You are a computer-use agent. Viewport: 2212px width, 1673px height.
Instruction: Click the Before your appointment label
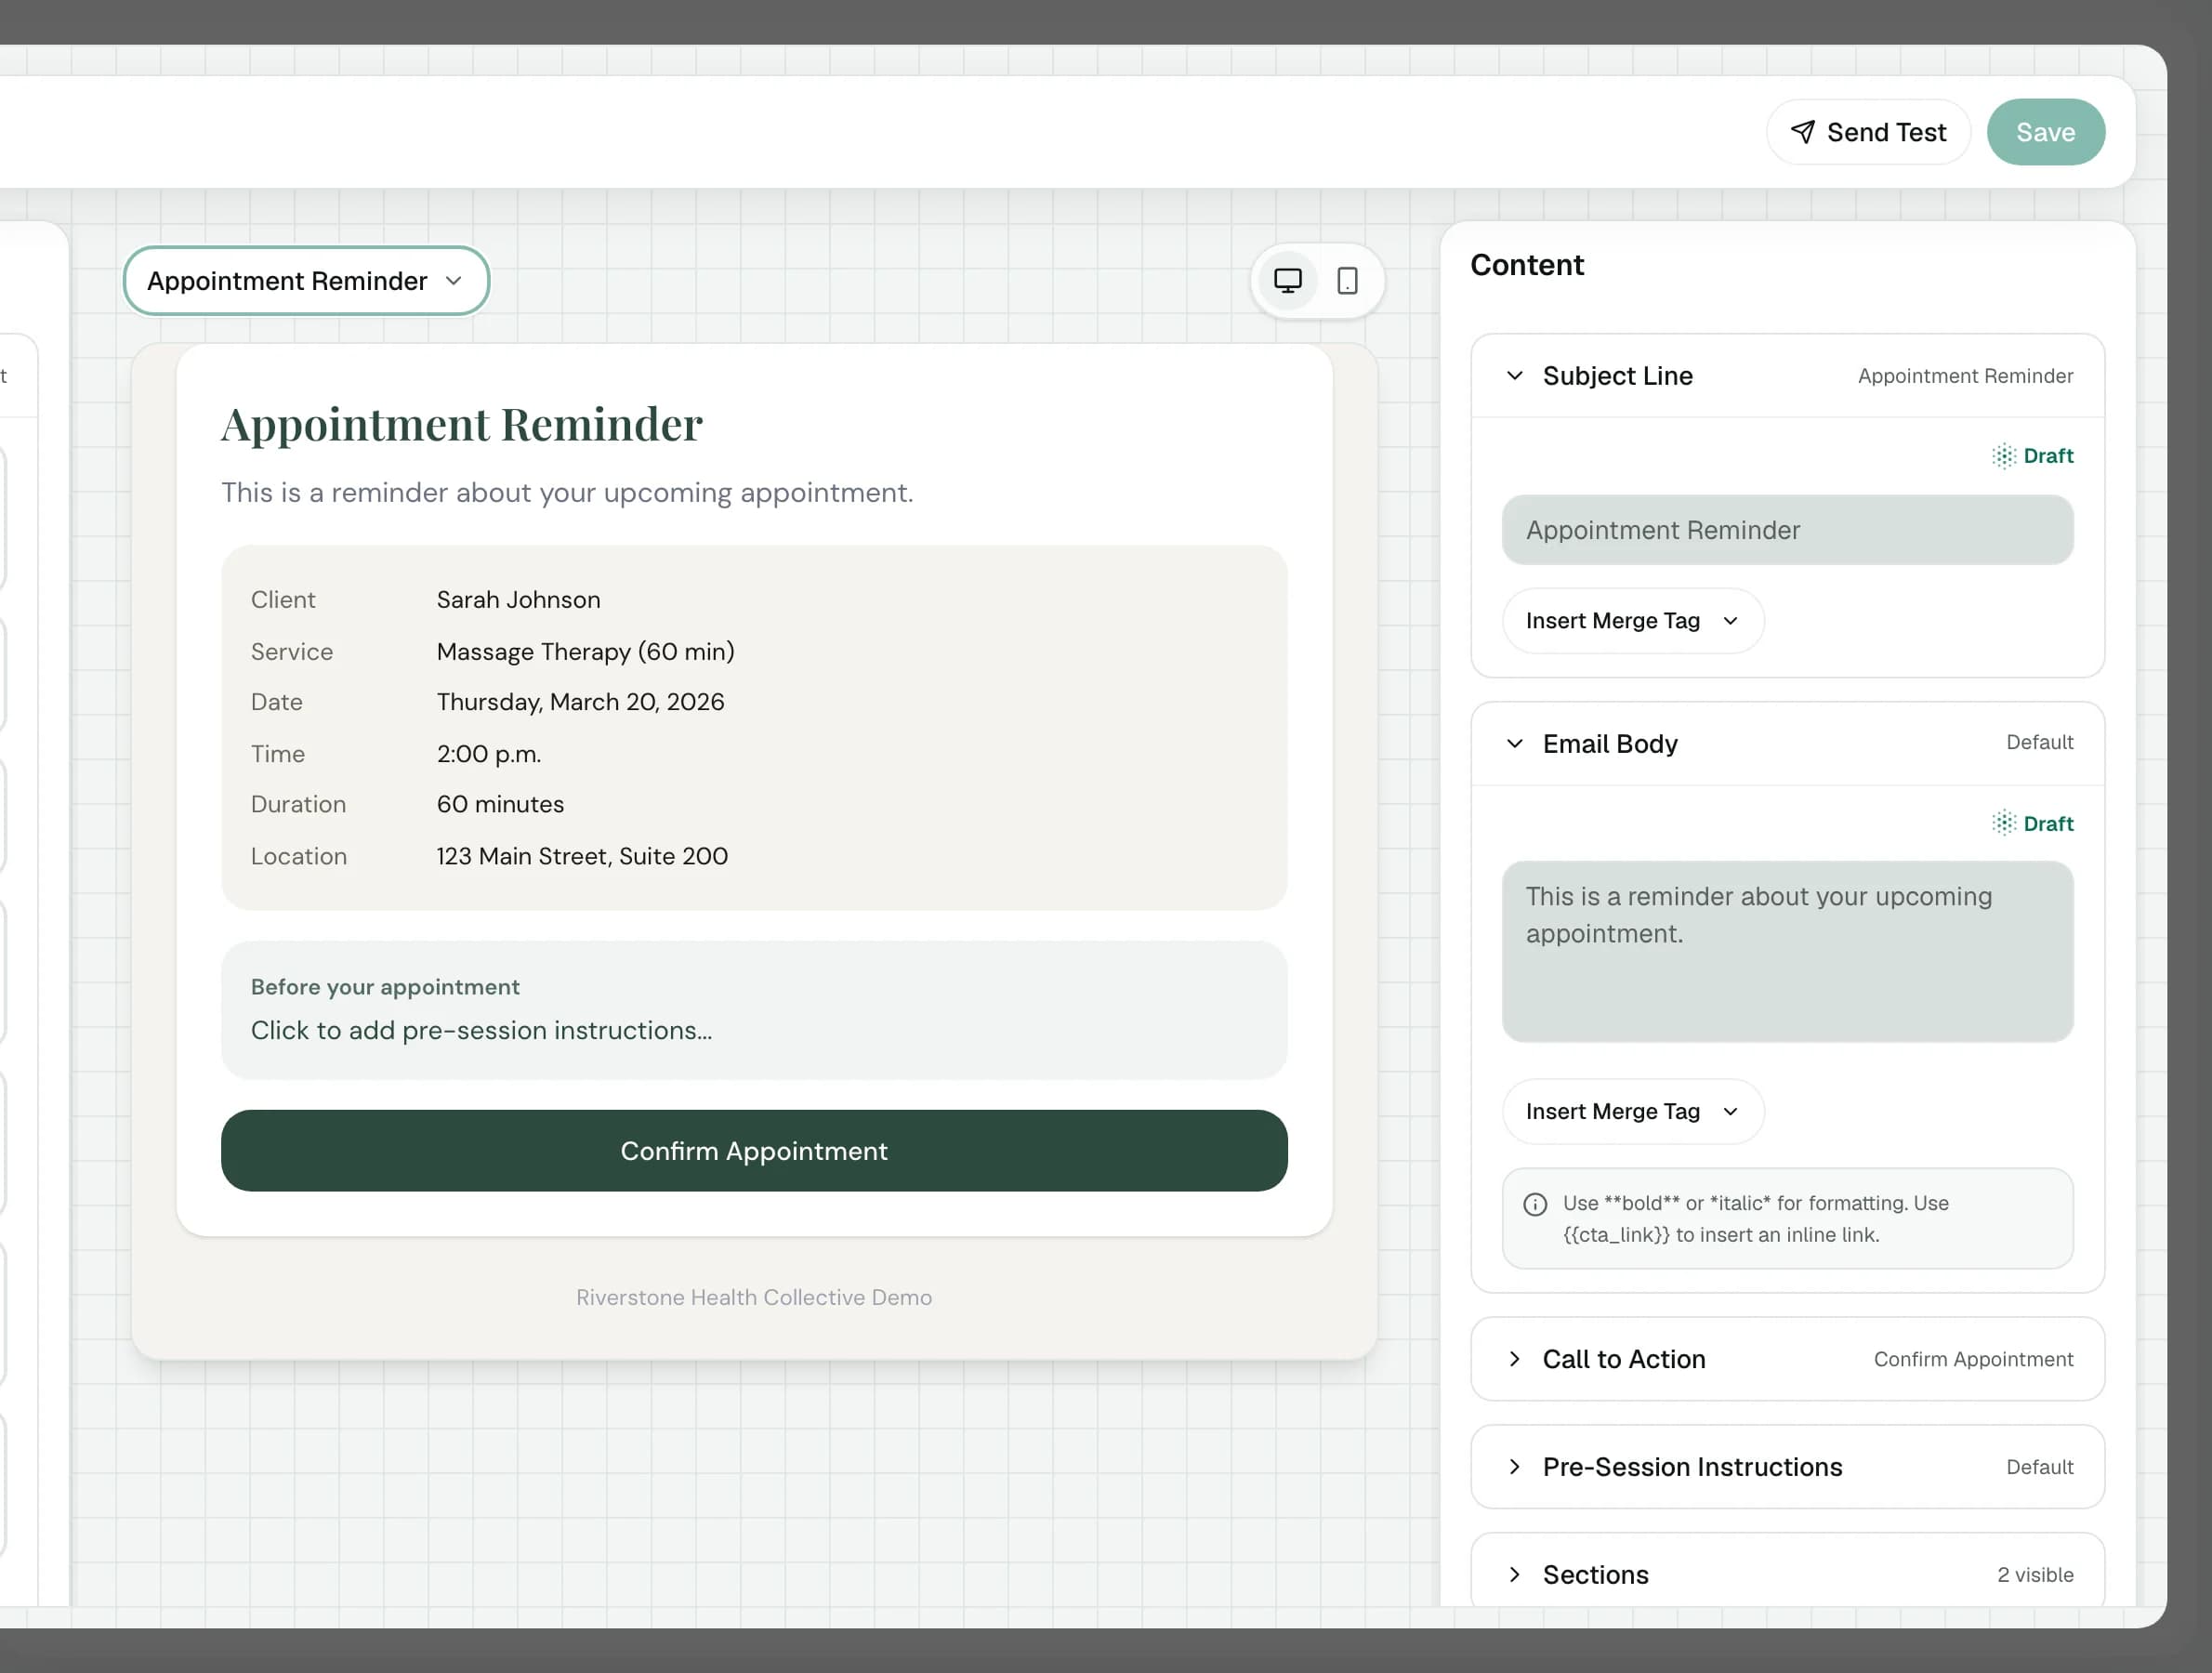tap(385, 987)
